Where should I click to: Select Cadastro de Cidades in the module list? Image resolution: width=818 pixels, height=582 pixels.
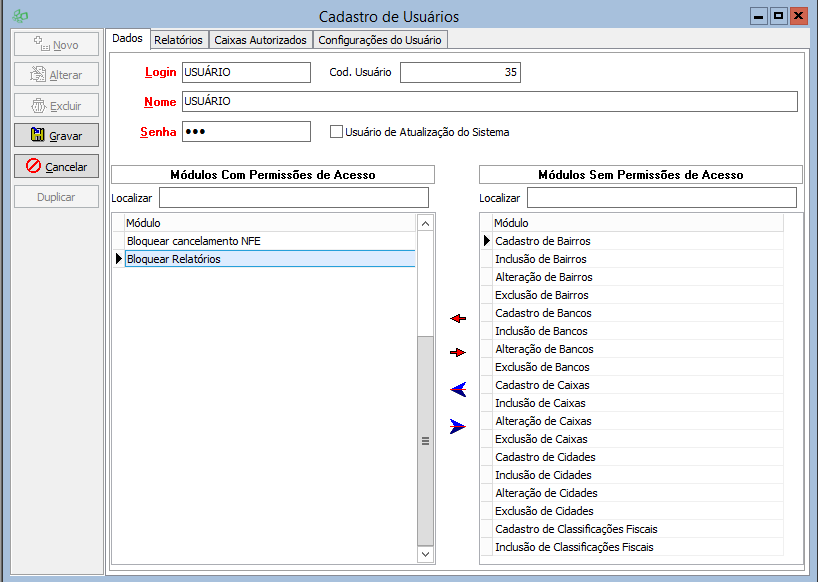543,457
